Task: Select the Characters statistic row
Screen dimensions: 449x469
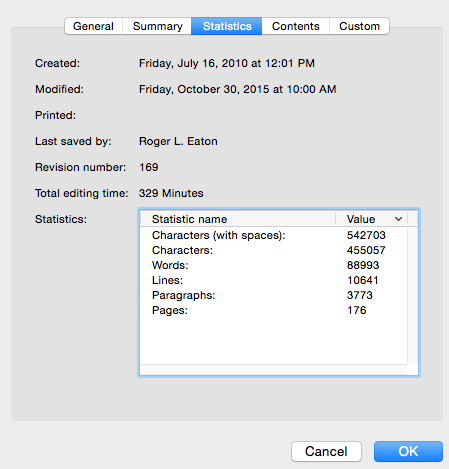Action: [273, 250]
